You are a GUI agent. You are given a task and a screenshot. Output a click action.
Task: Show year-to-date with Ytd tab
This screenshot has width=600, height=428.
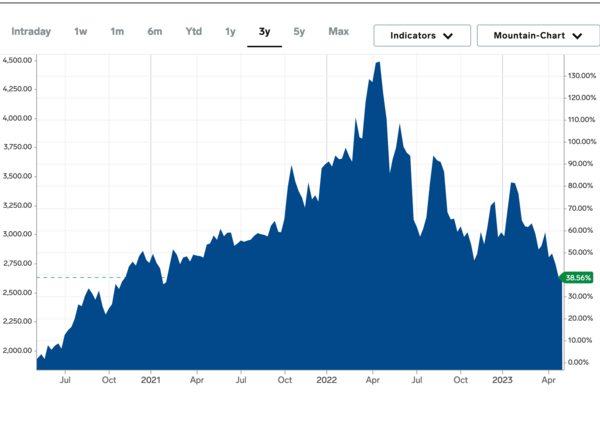click(193, 32)
